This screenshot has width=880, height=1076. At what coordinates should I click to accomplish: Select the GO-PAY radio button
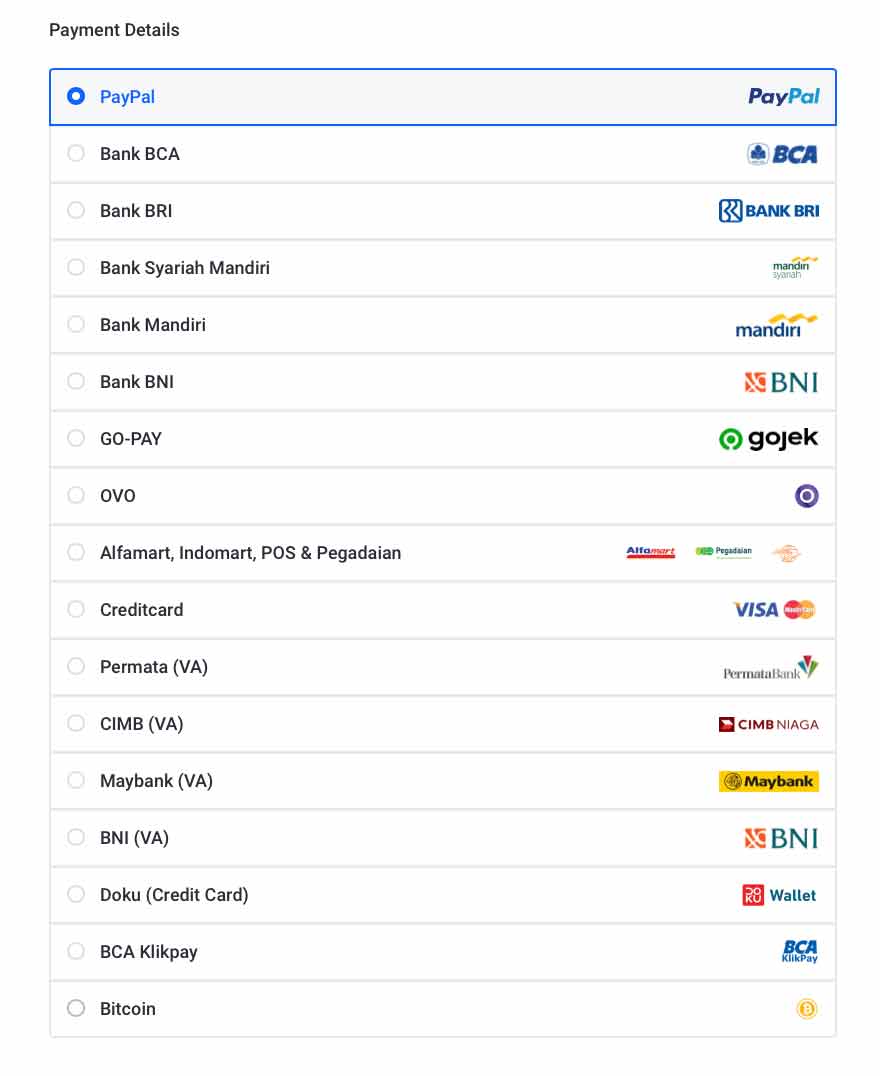[x=76, y=438]
